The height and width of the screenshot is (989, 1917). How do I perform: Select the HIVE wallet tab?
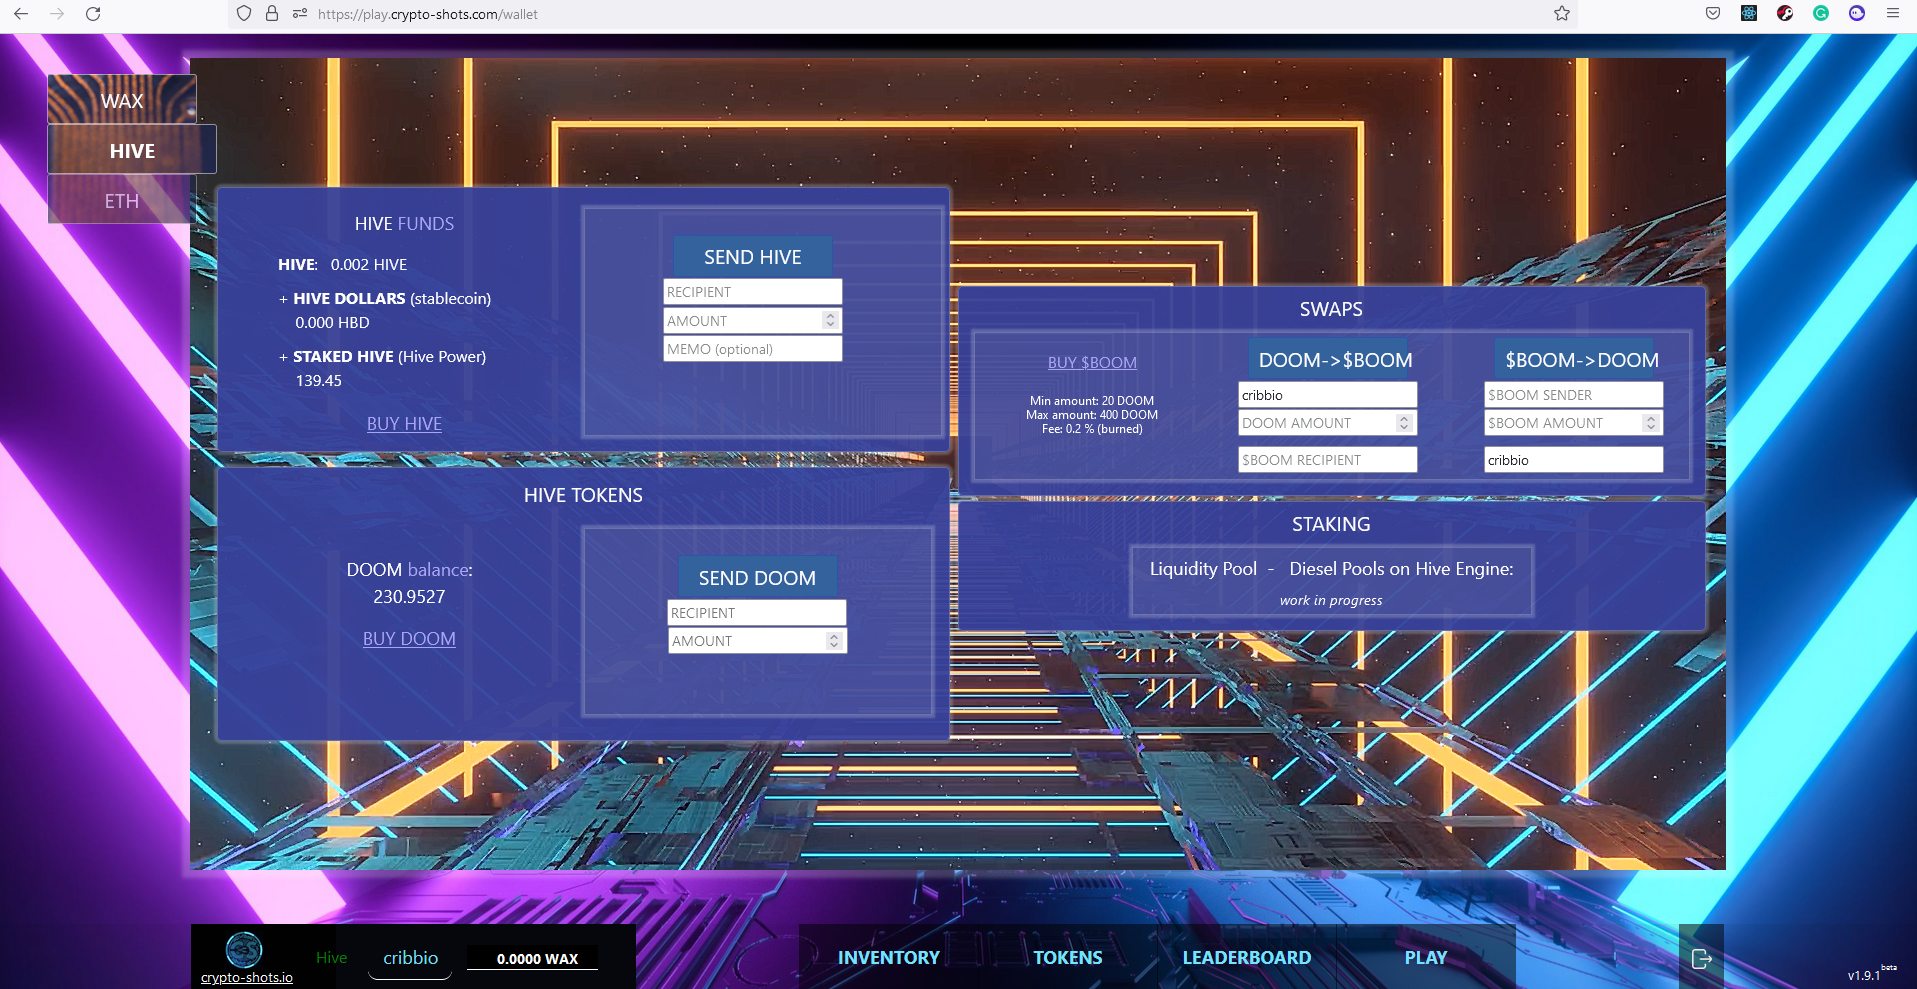[x=132, y=150]
